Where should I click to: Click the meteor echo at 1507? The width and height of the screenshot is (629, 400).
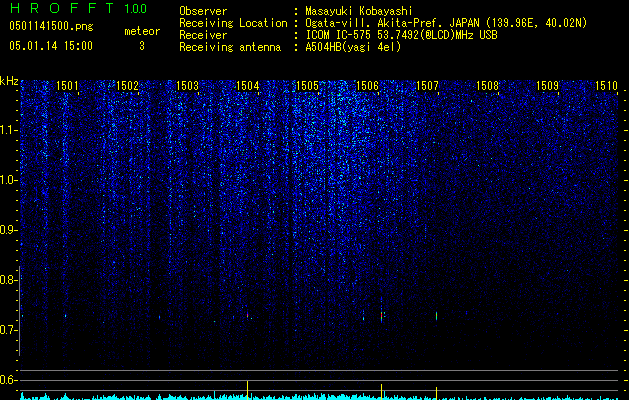(x=436, y=316)
